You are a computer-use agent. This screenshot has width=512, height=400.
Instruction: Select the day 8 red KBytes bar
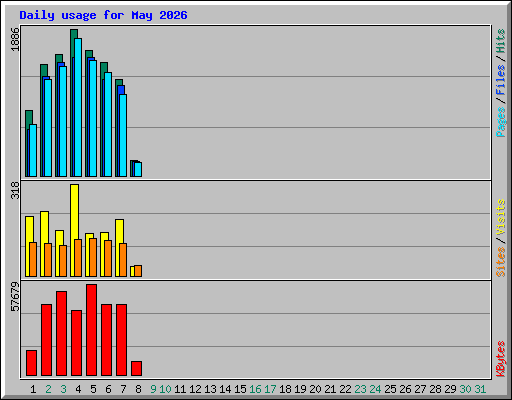tap(137, 369)
